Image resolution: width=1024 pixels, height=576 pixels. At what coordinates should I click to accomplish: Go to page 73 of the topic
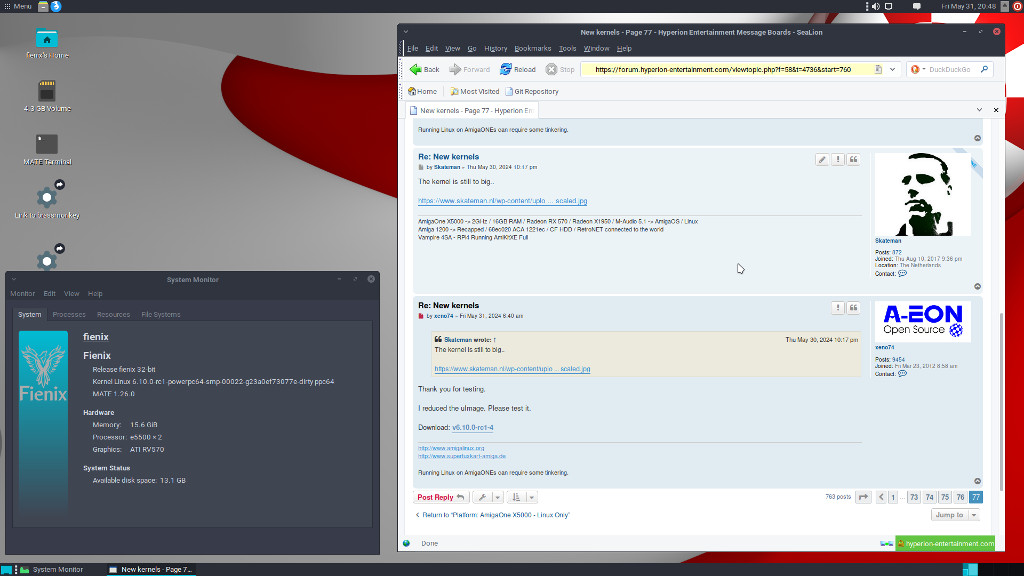click(x=914, y=498)
